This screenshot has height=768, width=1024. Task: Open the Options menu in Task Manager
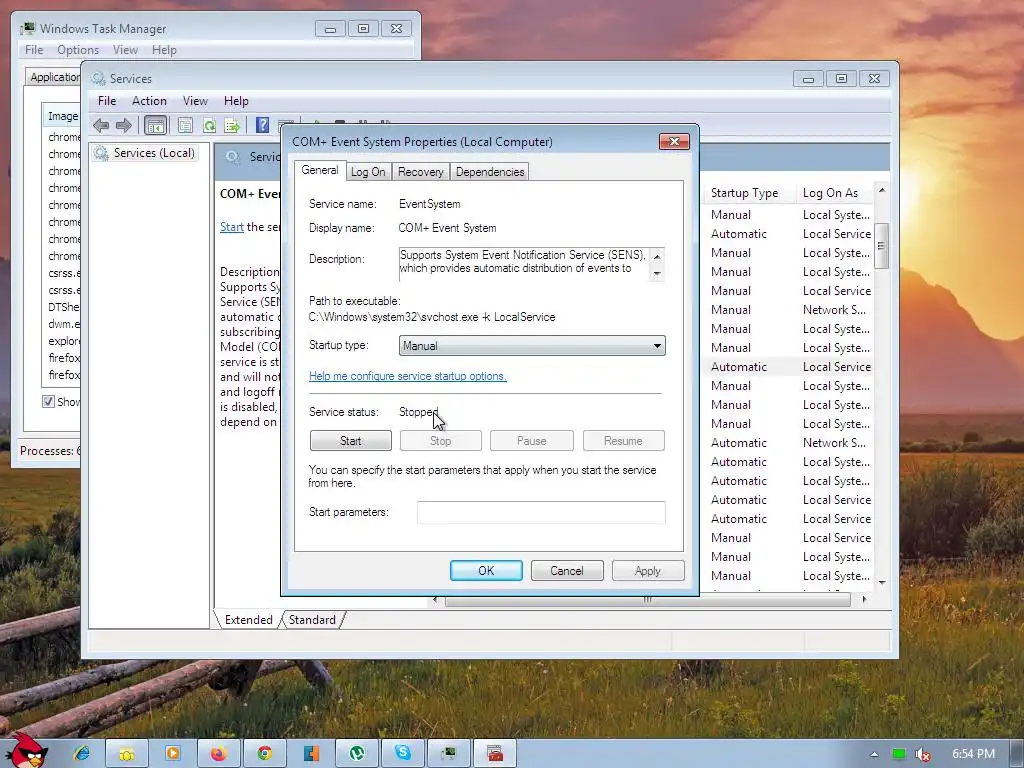tap(78, 50)
